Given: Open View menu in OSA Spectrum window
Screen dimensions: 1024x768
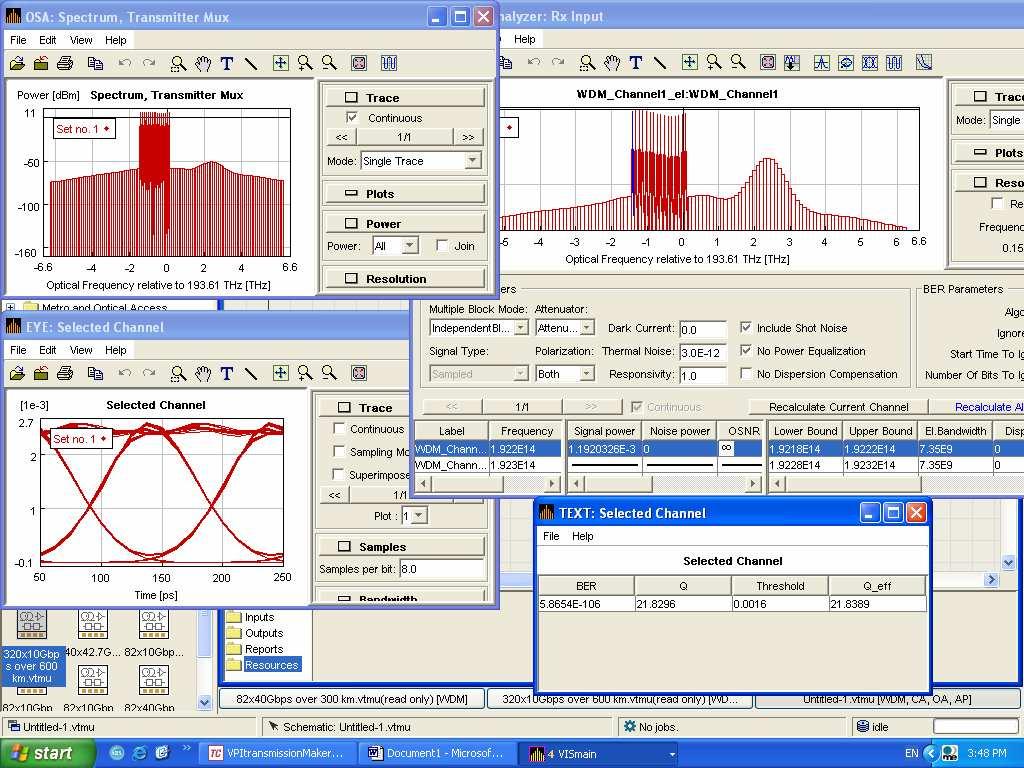Looking at the screenshot, I should [x=81, y=40].
